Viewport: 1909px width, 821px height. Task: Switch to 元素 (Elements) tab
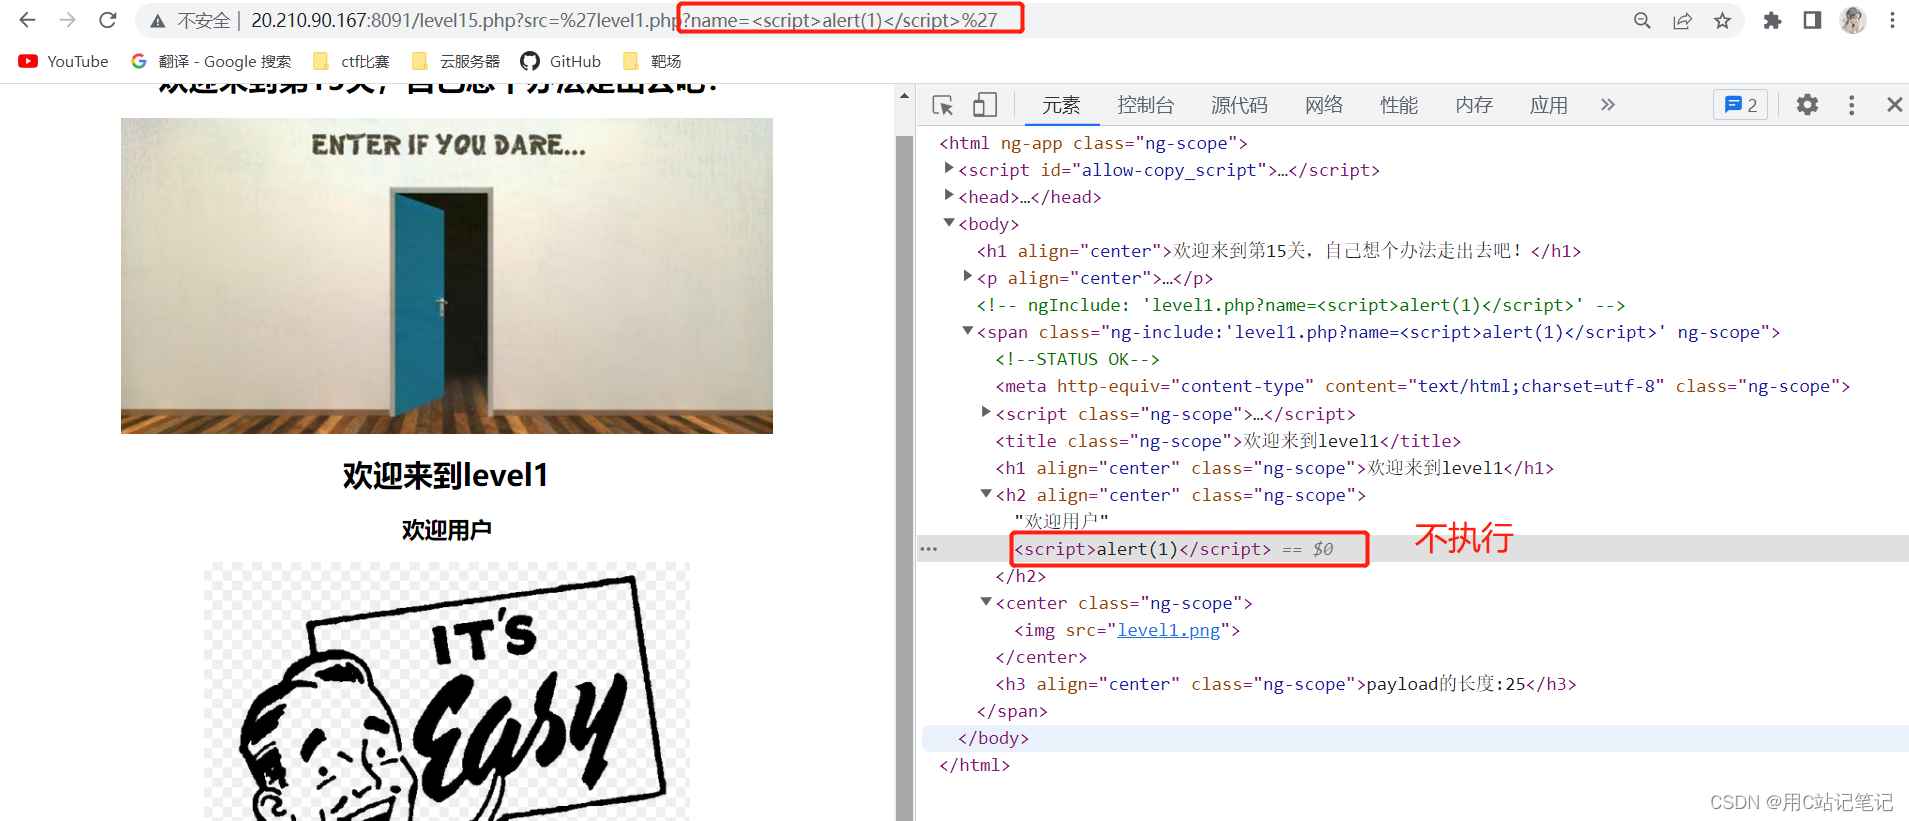coord(1061,105)
